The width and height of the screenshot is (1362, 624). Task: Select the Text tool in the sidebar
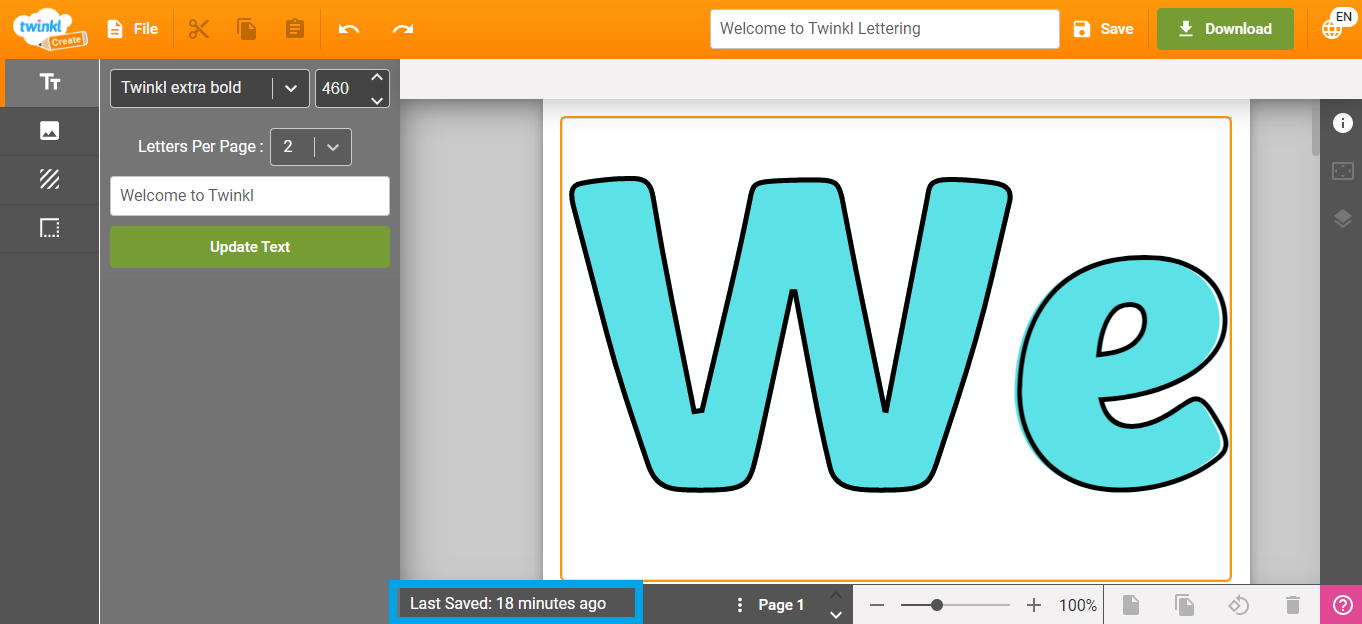point(50,83)
